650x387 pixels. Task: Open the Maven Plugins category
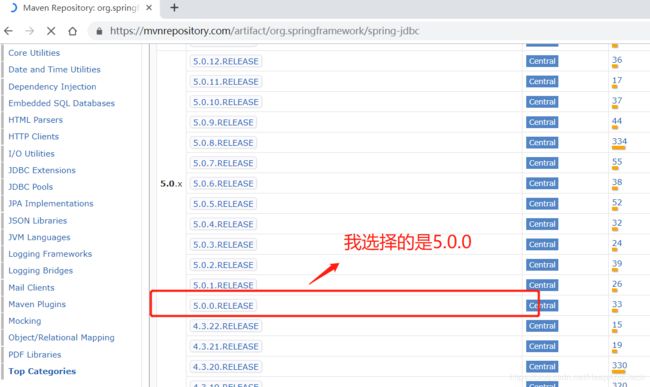tap(37, 304)
